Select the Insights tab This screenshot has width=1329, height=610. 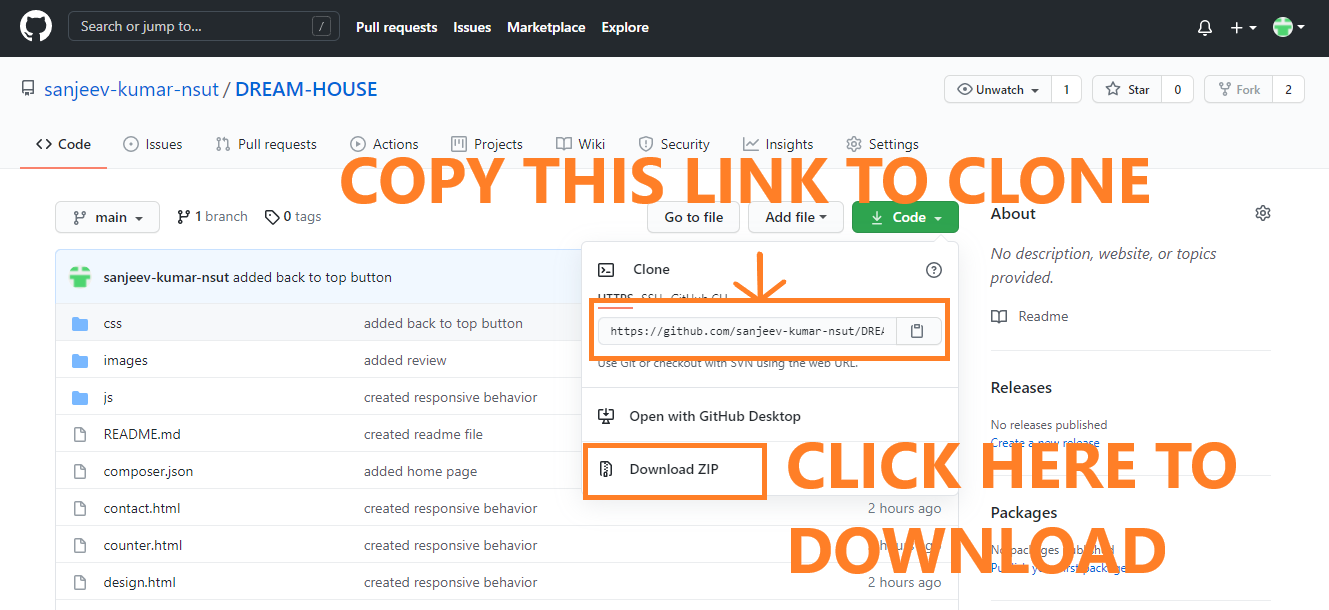(x=778, y=144)
